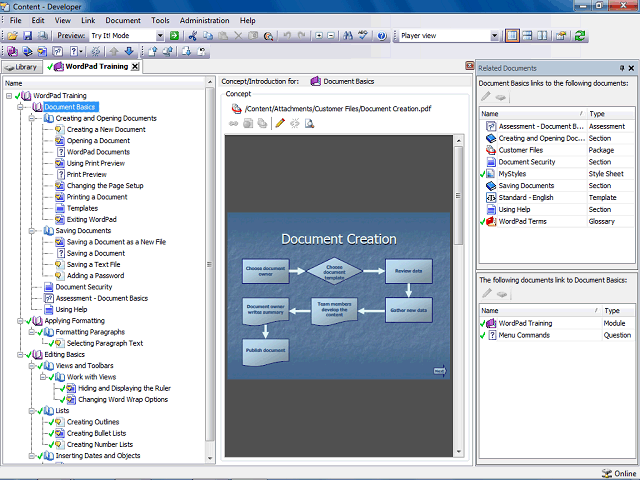
Task: Select the Templates topic in the outline
Action: pos(82,208)
